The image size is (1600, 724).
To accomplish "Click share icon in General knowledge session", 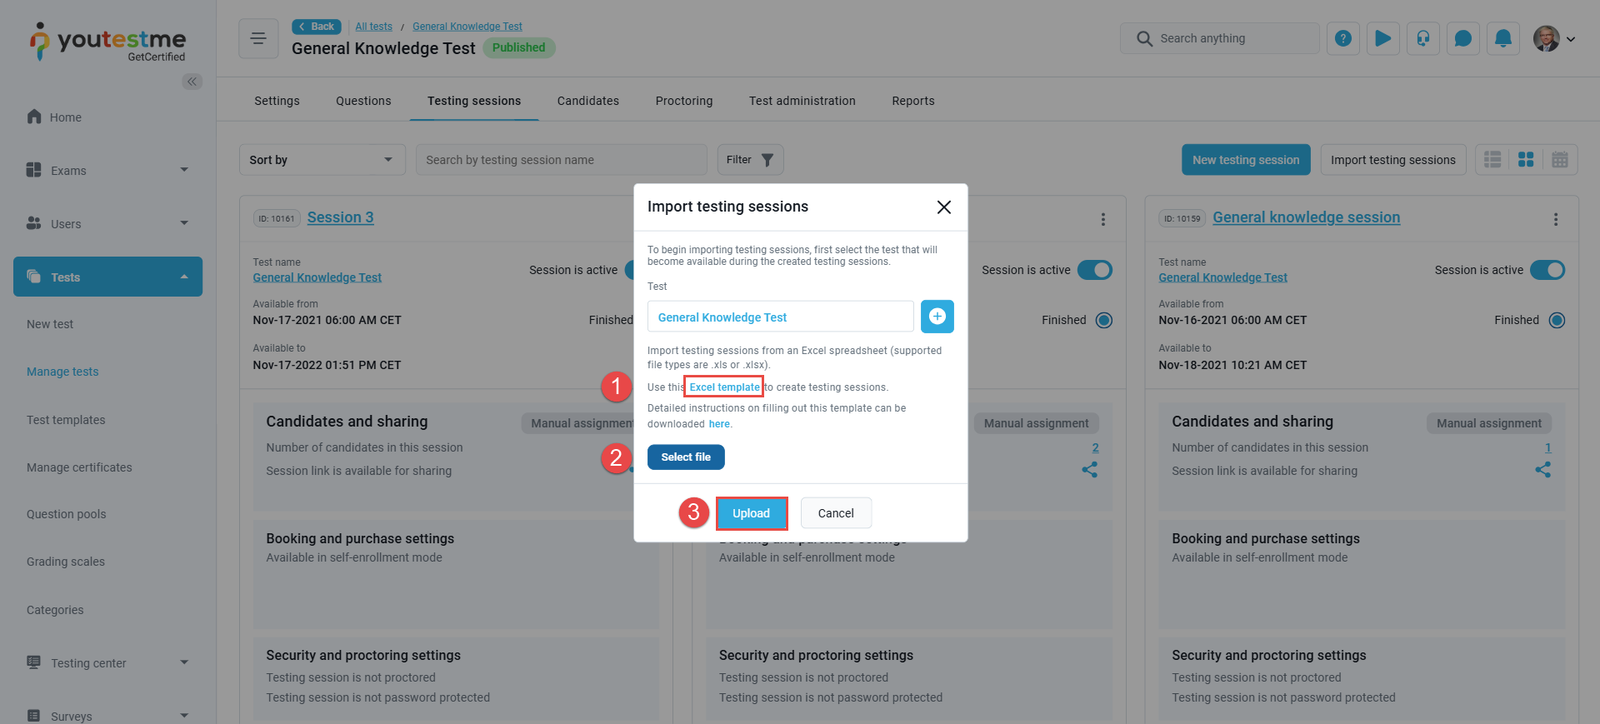I will point(1543,470).
